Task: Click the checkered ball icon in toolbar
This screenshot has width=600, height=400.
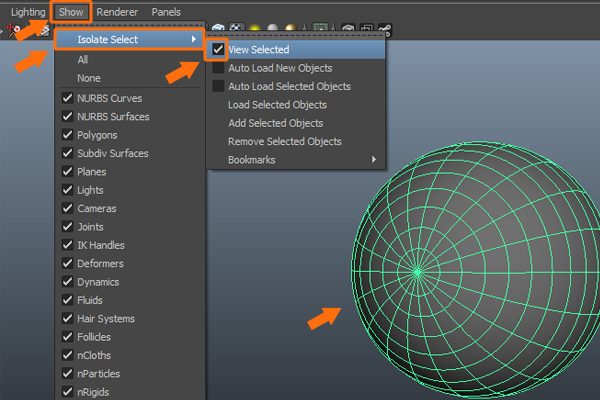Action: [237, 29]
